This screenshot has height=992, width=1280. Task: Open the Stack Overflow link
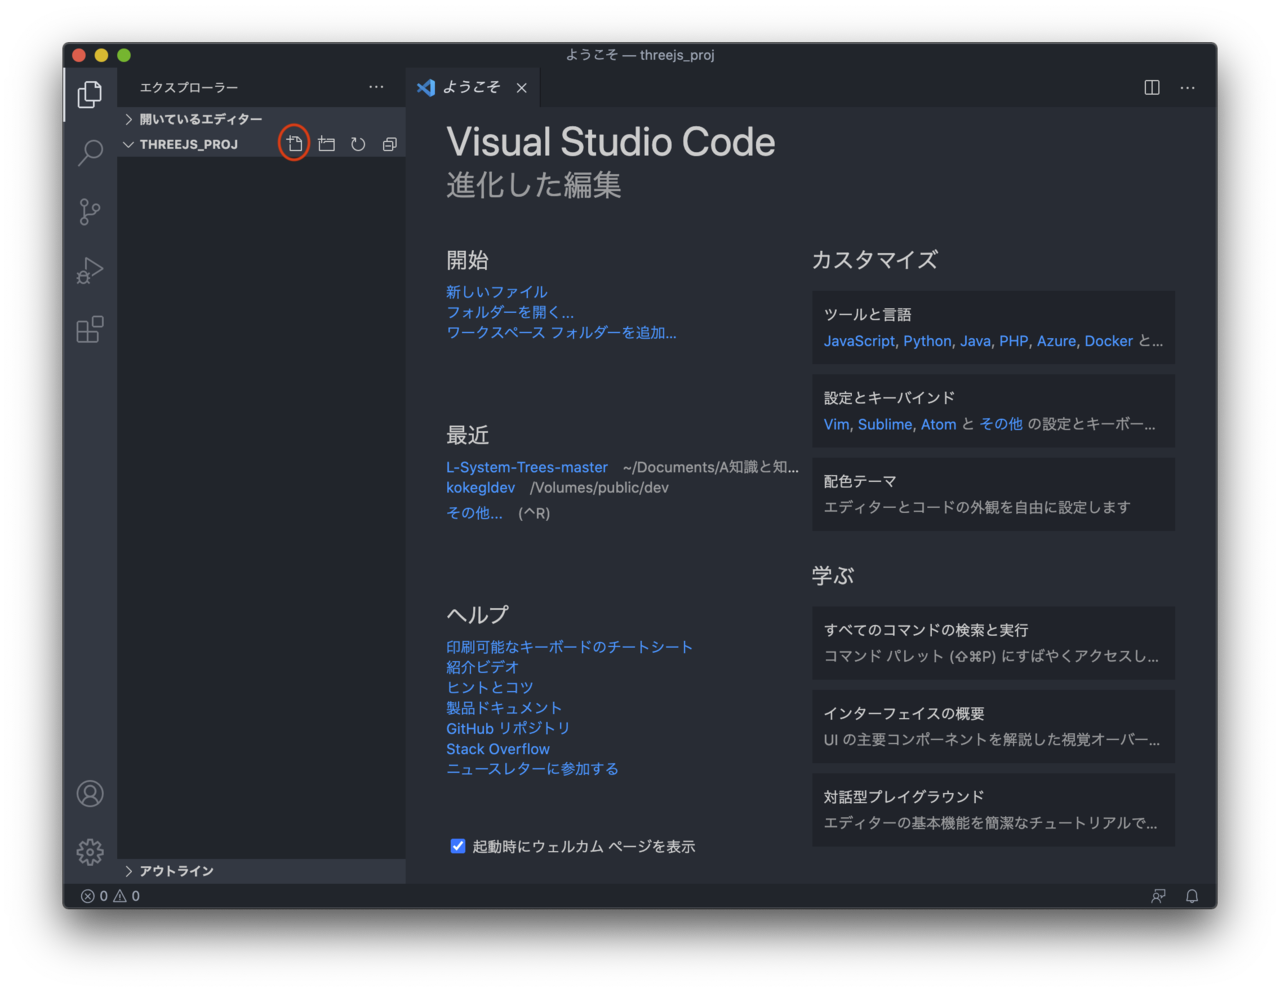[x=498, y=749]
